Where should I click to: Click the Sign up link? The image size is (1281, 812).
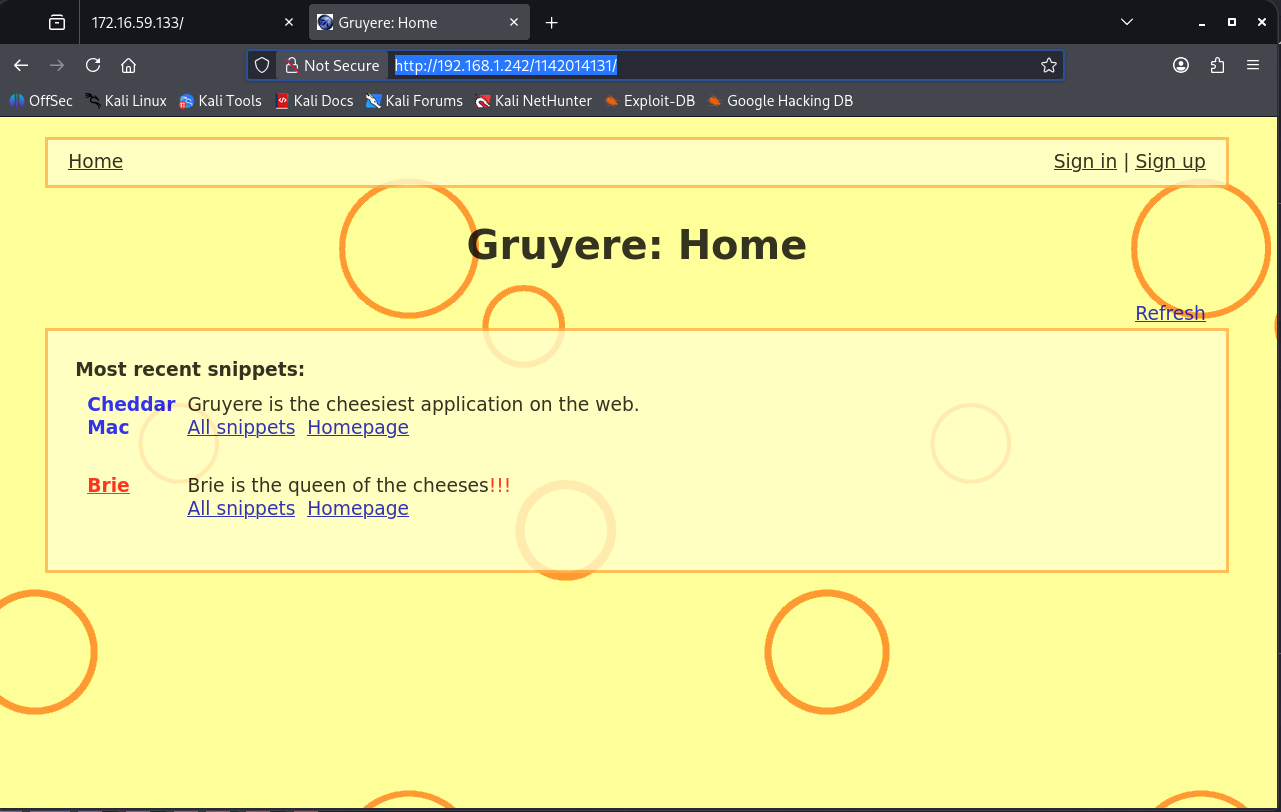coord(1170,161)
